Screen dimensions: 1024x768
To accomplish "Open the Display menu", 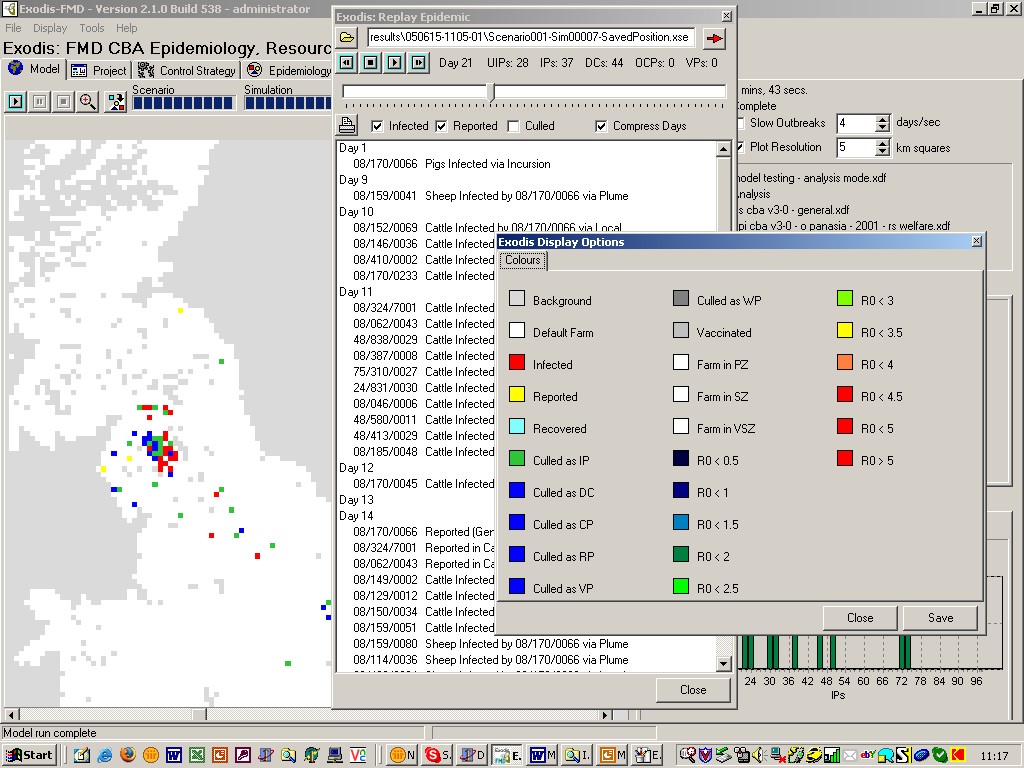I will pos(50,28).
